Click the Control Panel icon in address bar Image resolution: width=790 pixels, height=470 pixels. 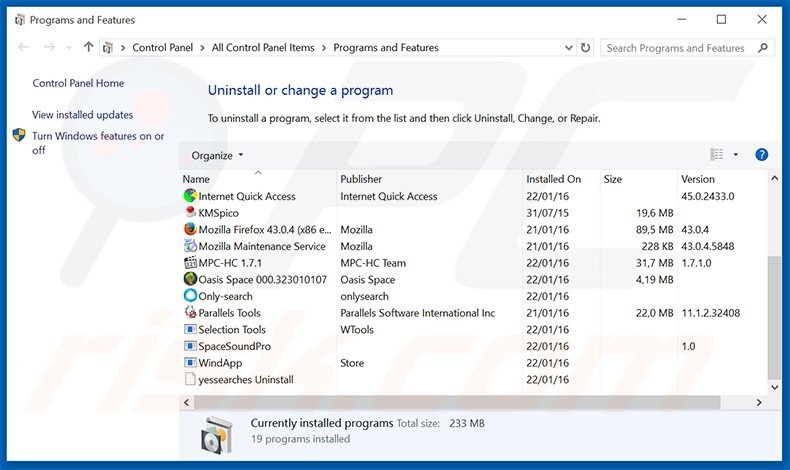click(x=107, y=48)
